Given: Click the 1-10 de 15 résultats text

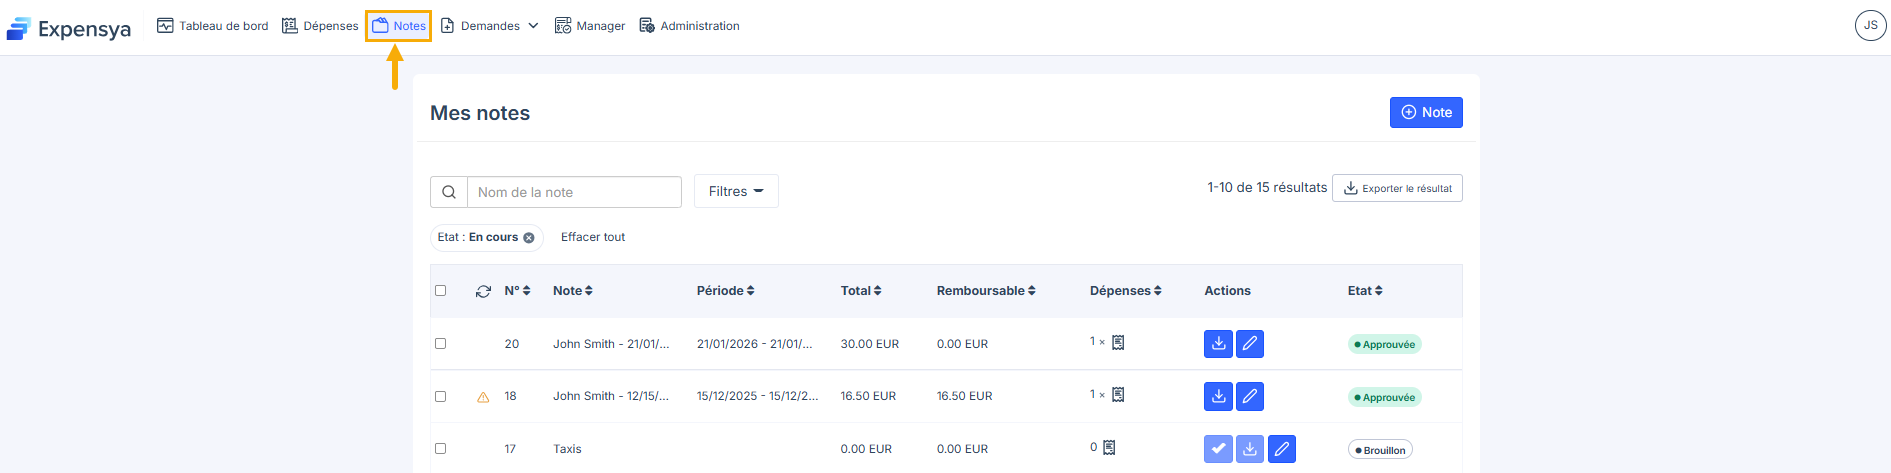Looking at the screenshot, I should click(x=1267, y=188).
